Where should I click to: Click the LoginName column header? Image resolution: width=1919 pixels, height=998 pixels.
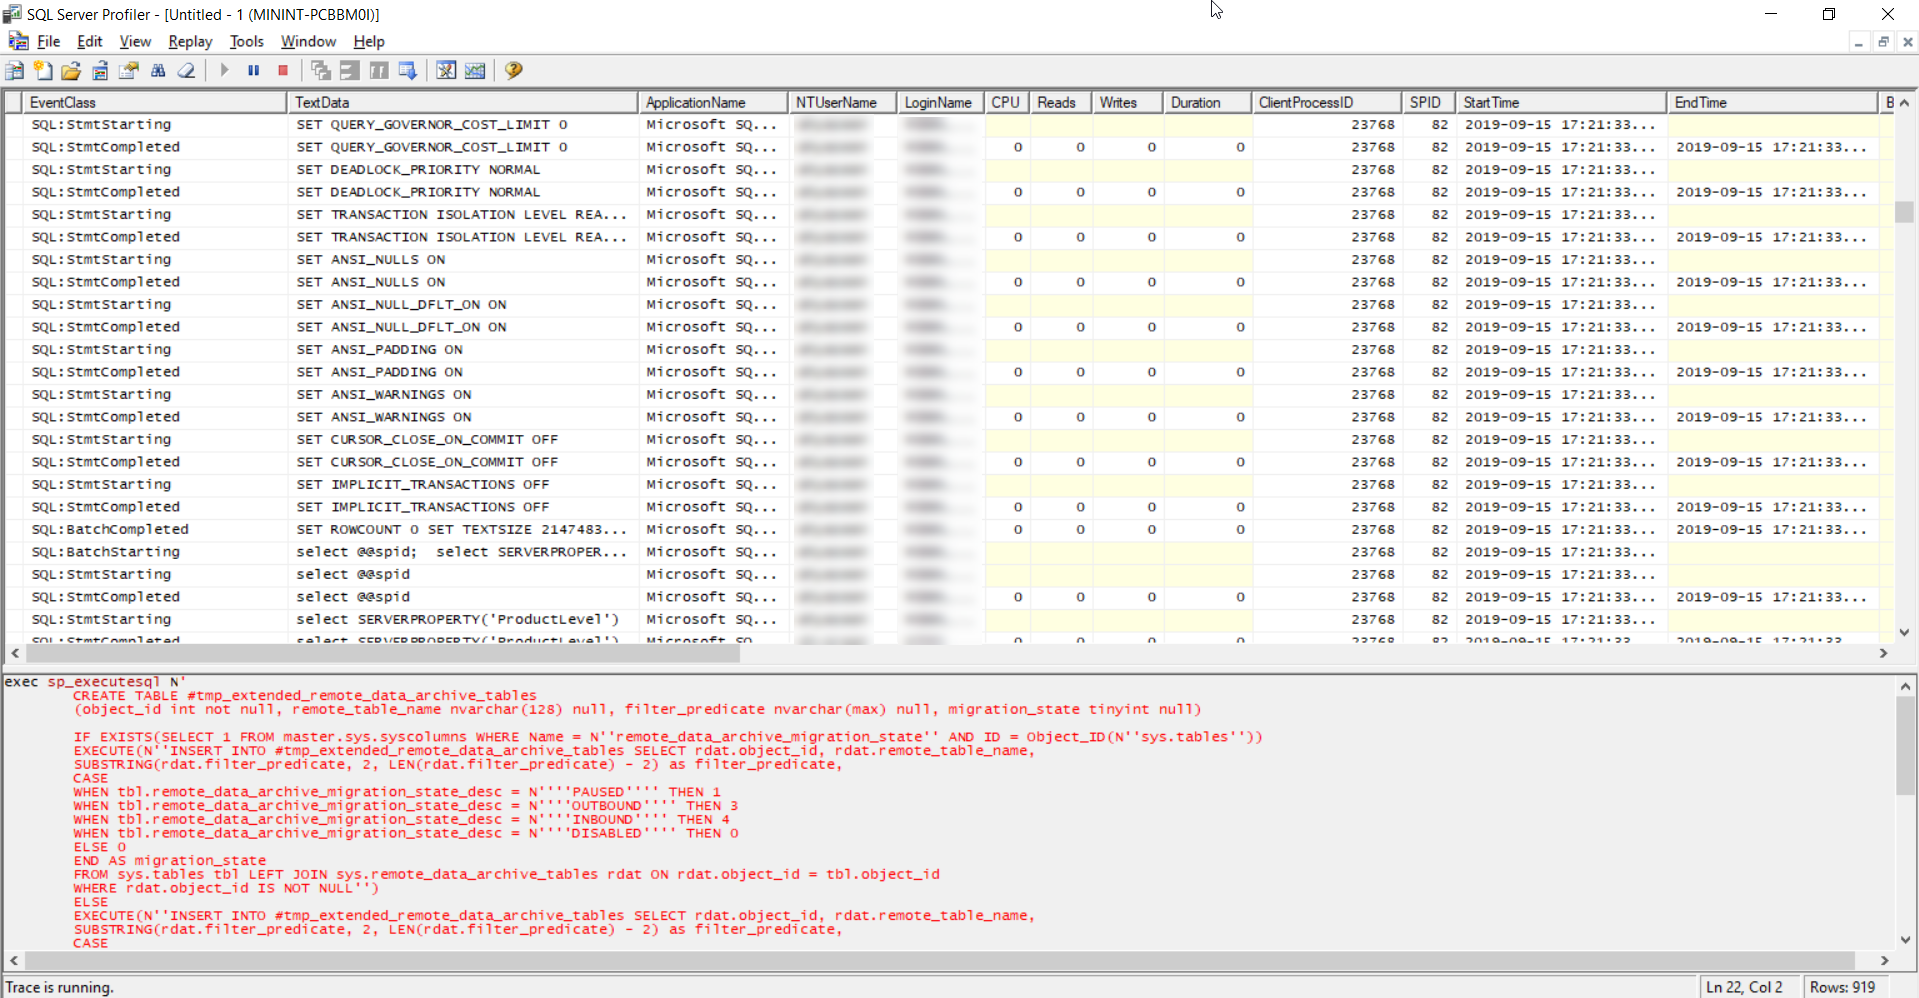tap(940, 102)
